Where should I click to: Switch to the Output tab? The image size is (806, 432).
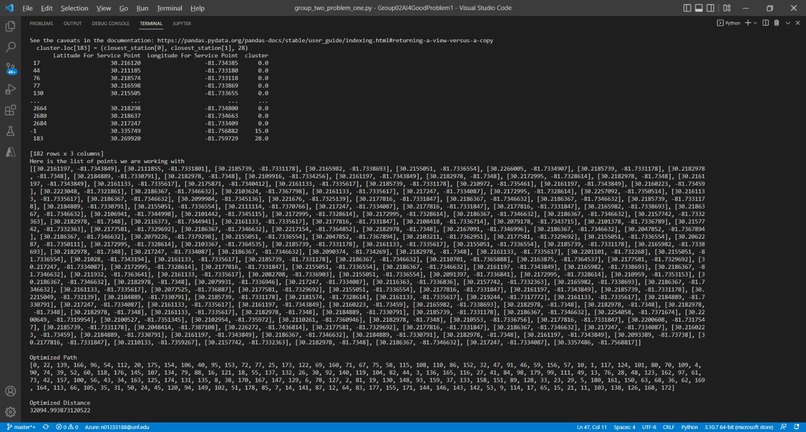pyautogui.click(x=72, y=24)
